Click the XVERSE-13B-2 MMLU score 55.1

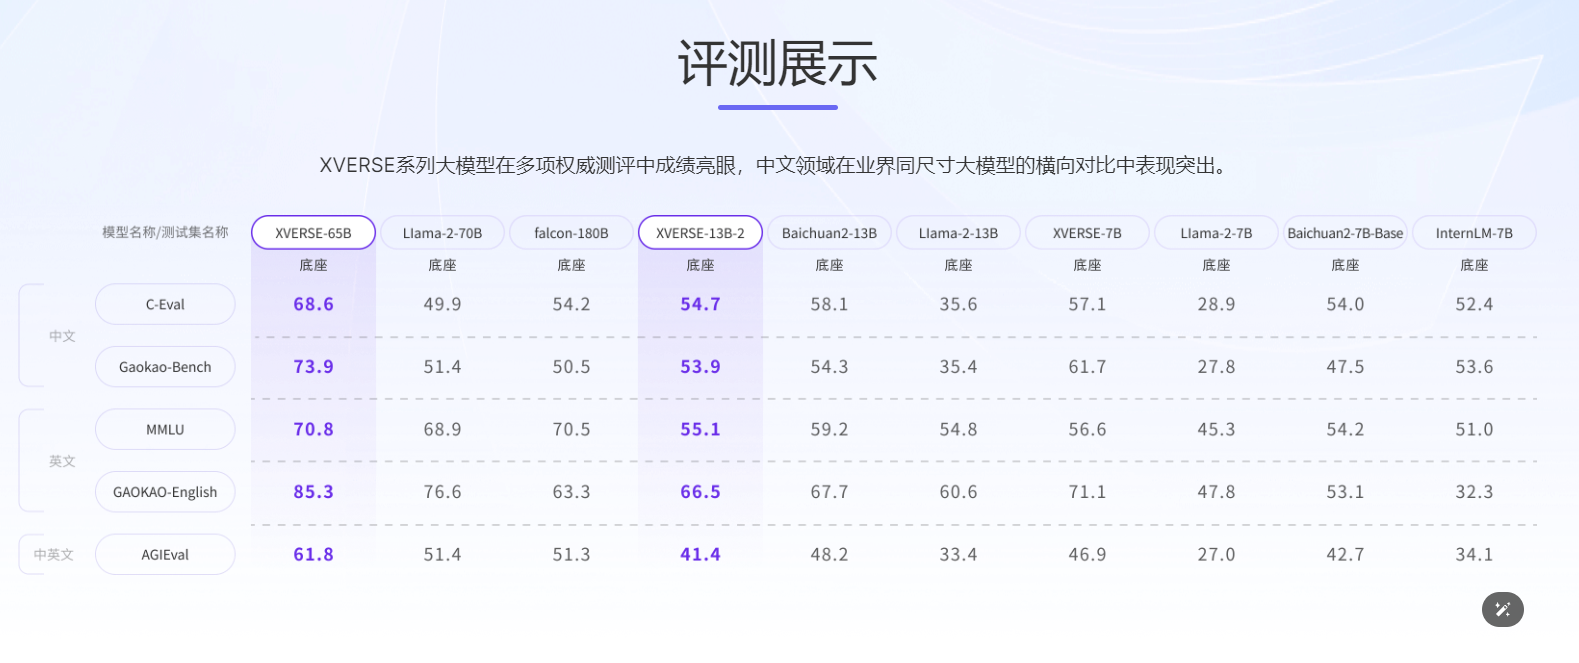(x=700, y=429)
